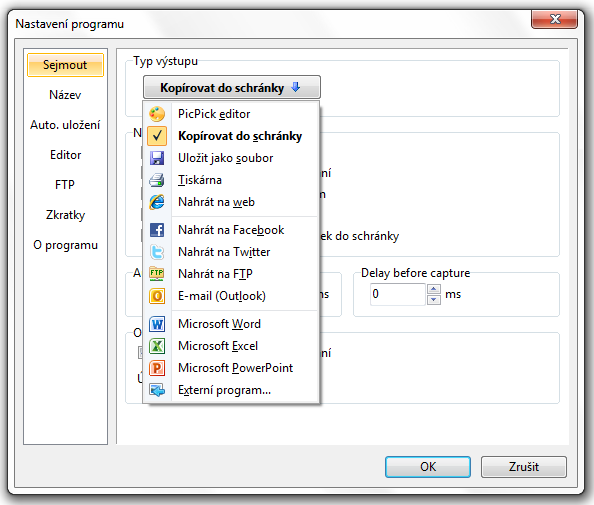594x505 pixels.
Task: Click the external program arrow icon
Action: click(157, 390)
